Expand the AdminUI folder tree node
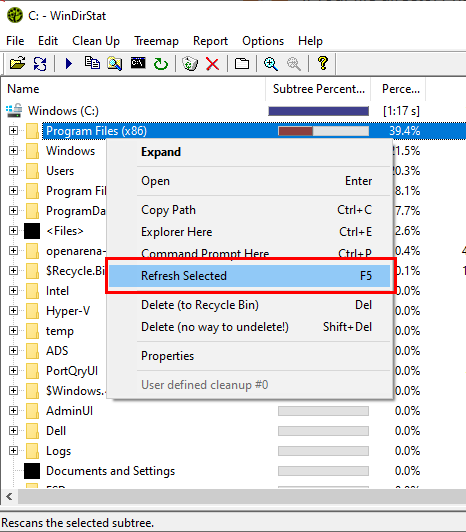Screen dimensions: 466x532 (13, 411)
